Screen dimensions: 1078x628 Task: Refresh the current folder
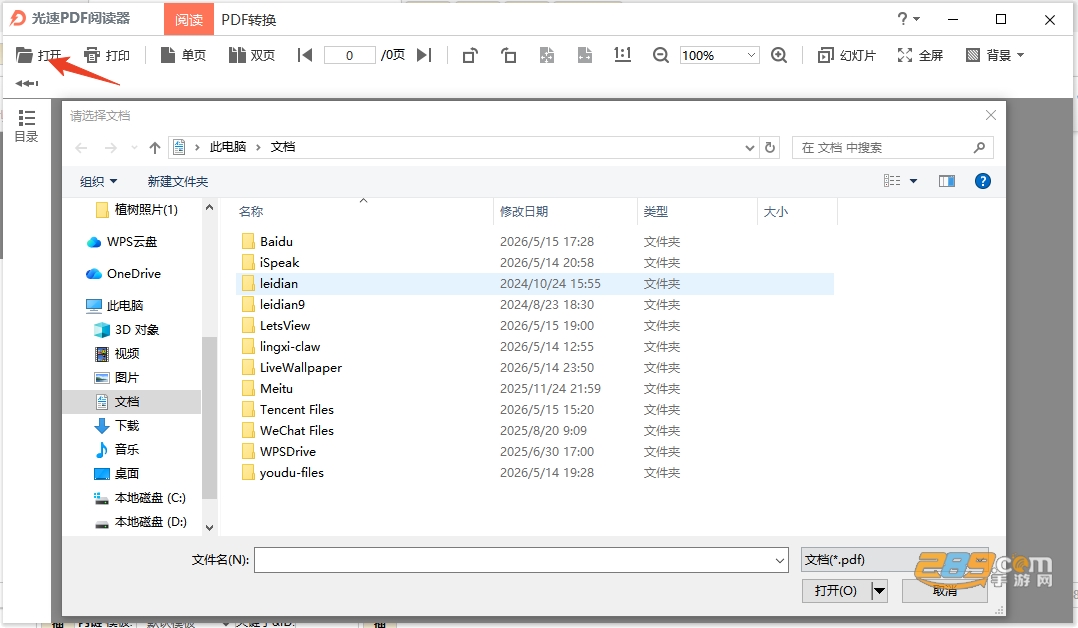tap(770, 147)
